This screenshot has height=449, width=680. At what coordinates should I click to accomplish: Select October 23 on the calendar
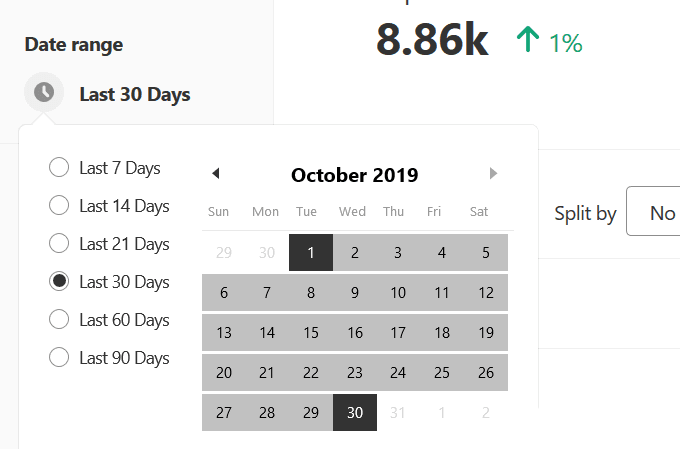(355, 373)
